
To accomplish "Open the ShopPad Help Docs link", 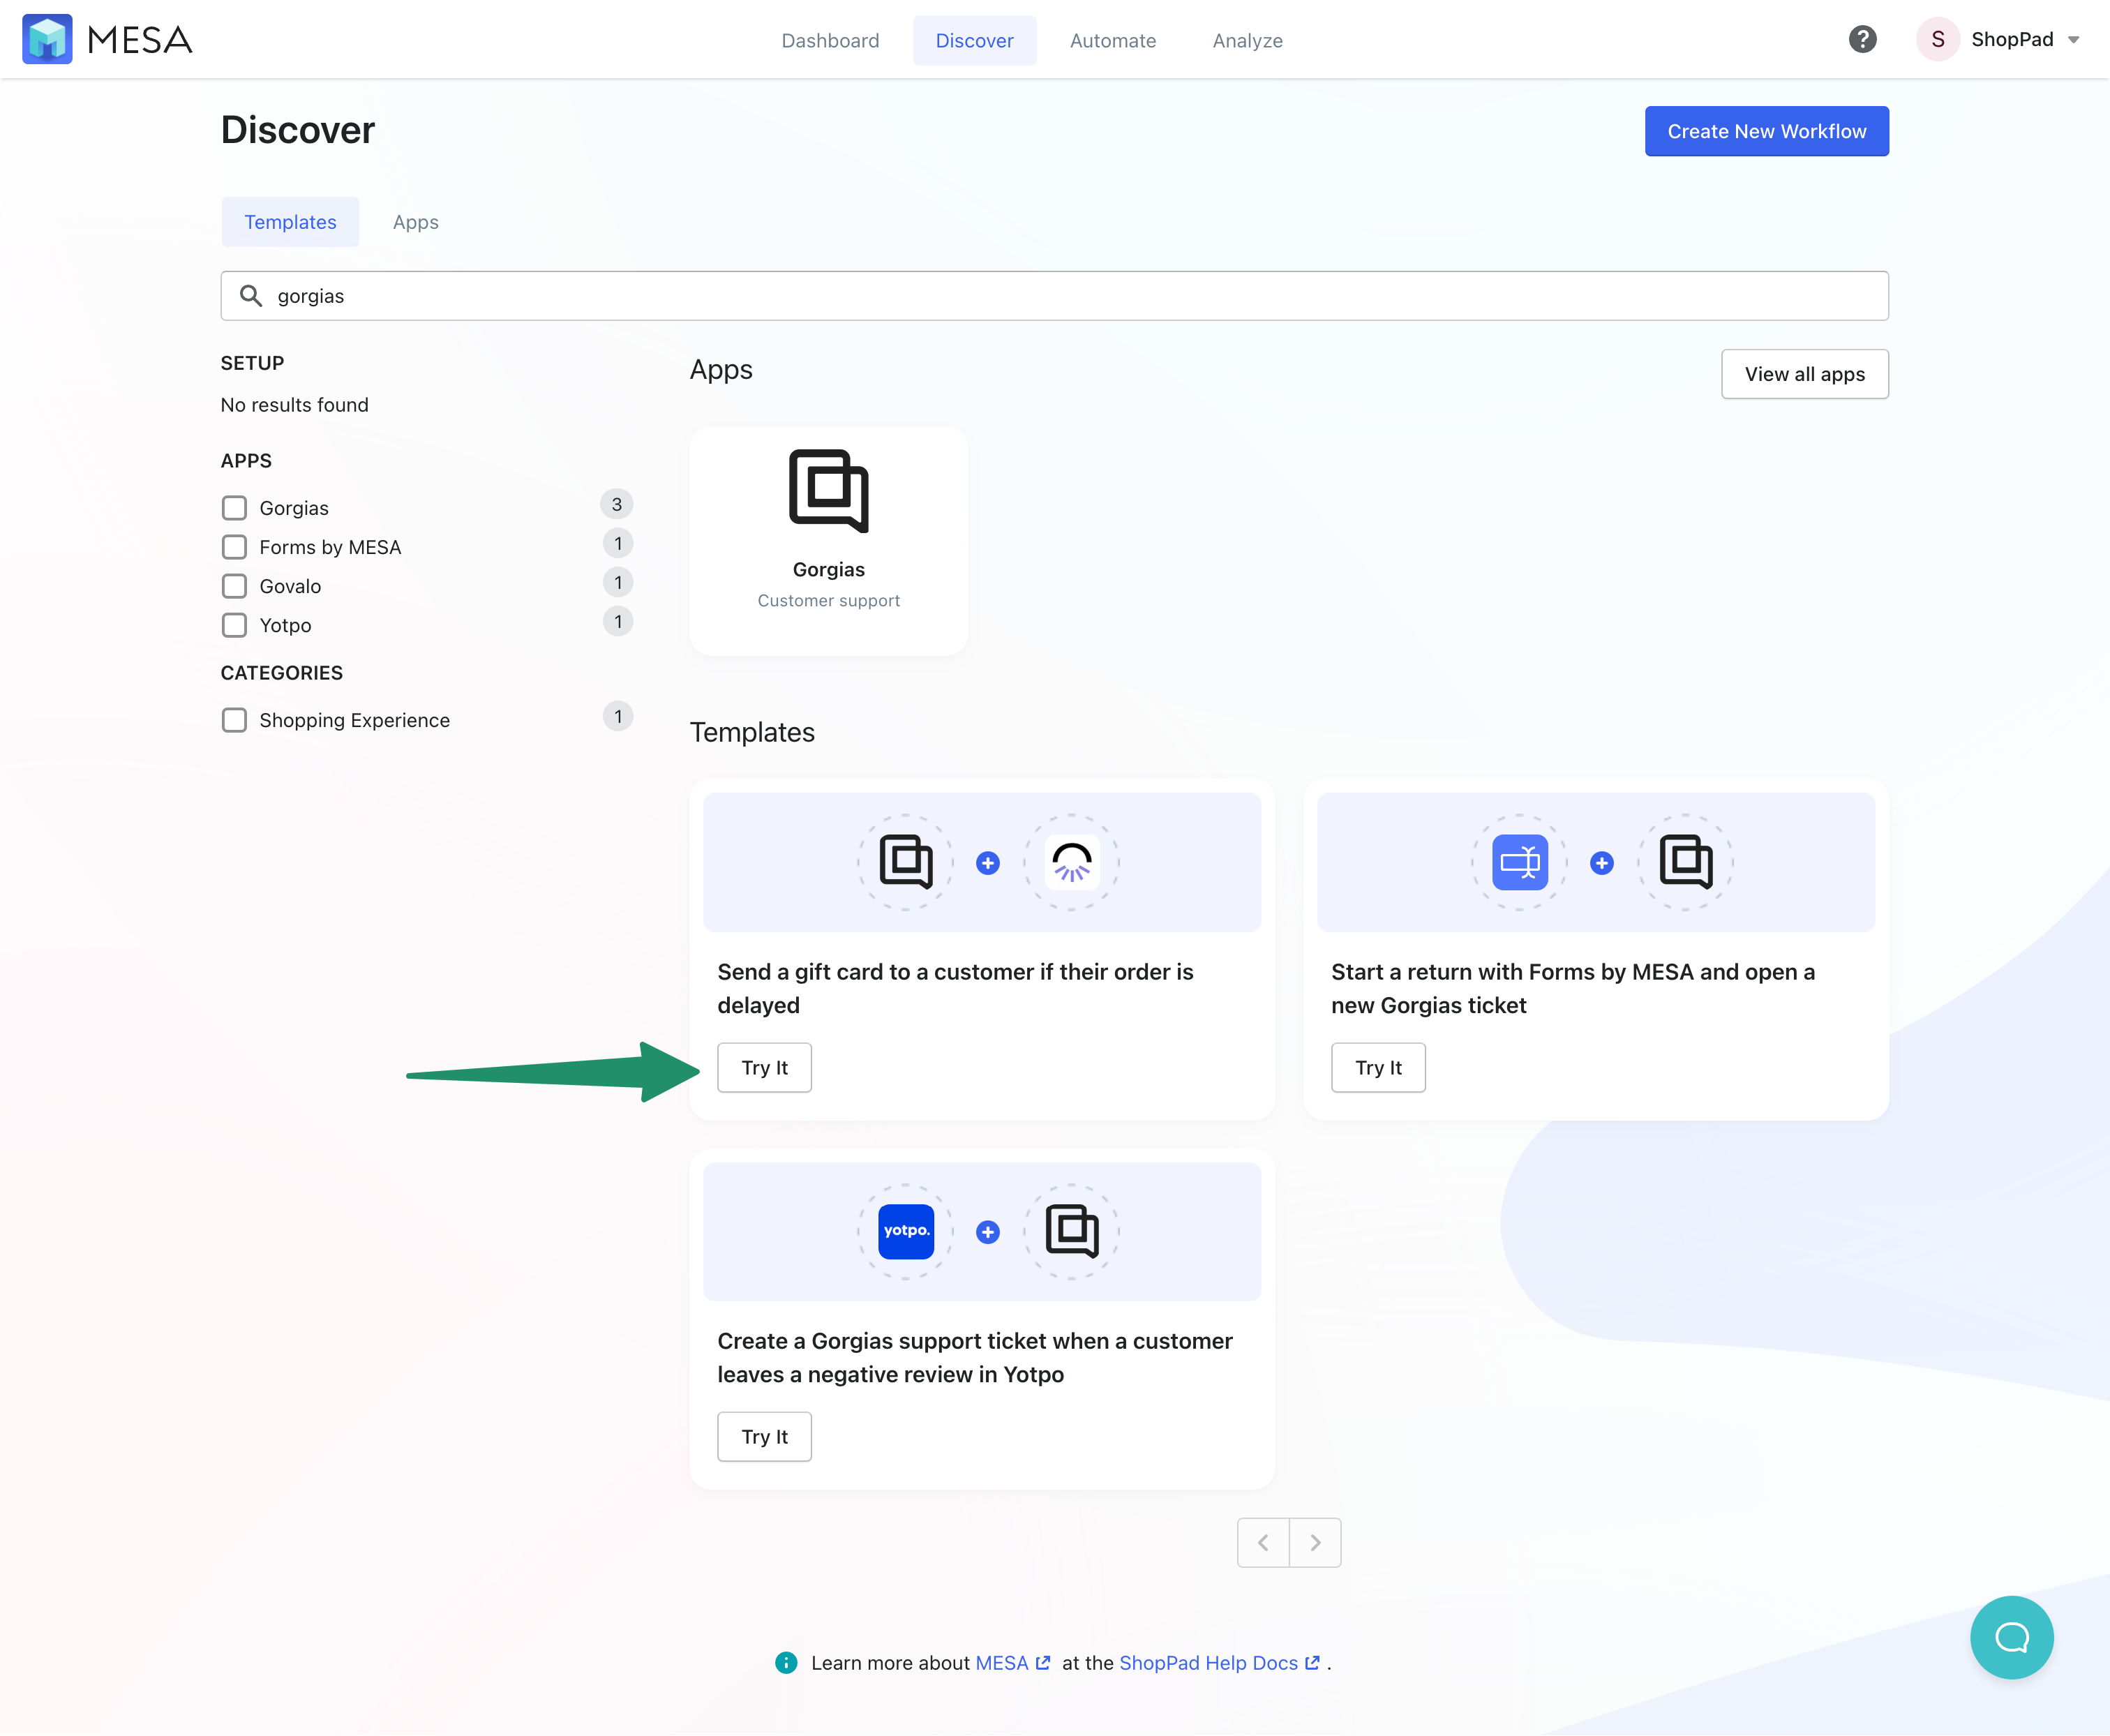I will pyautogui.click(x=1208, y=1662).
